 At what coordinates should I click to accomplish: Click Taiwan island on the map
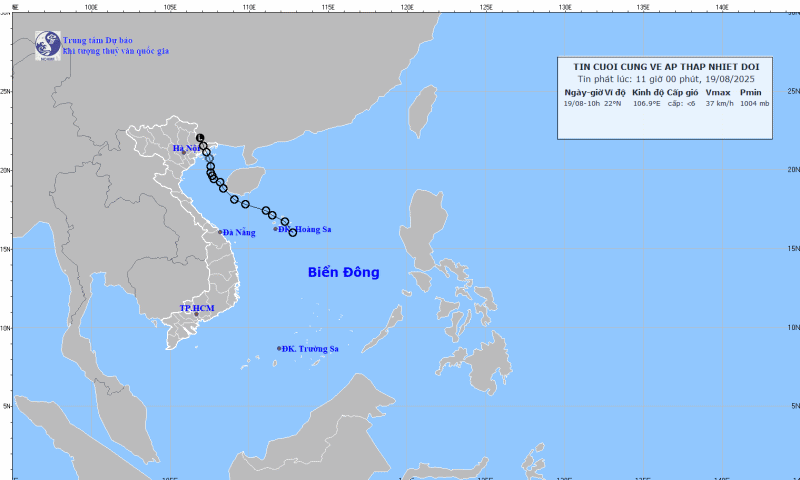point(422,111)
